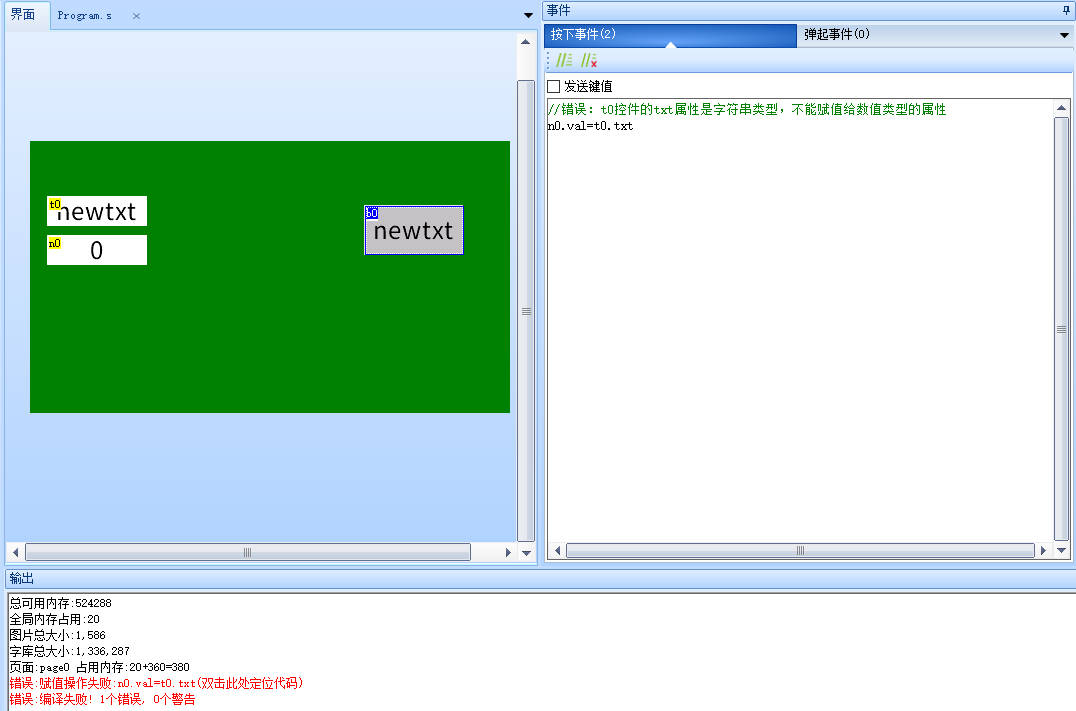The image size is (1076, 711).
Task: Open the tab list dropdown arrow beside 界面 tabs
Action: 527,15
